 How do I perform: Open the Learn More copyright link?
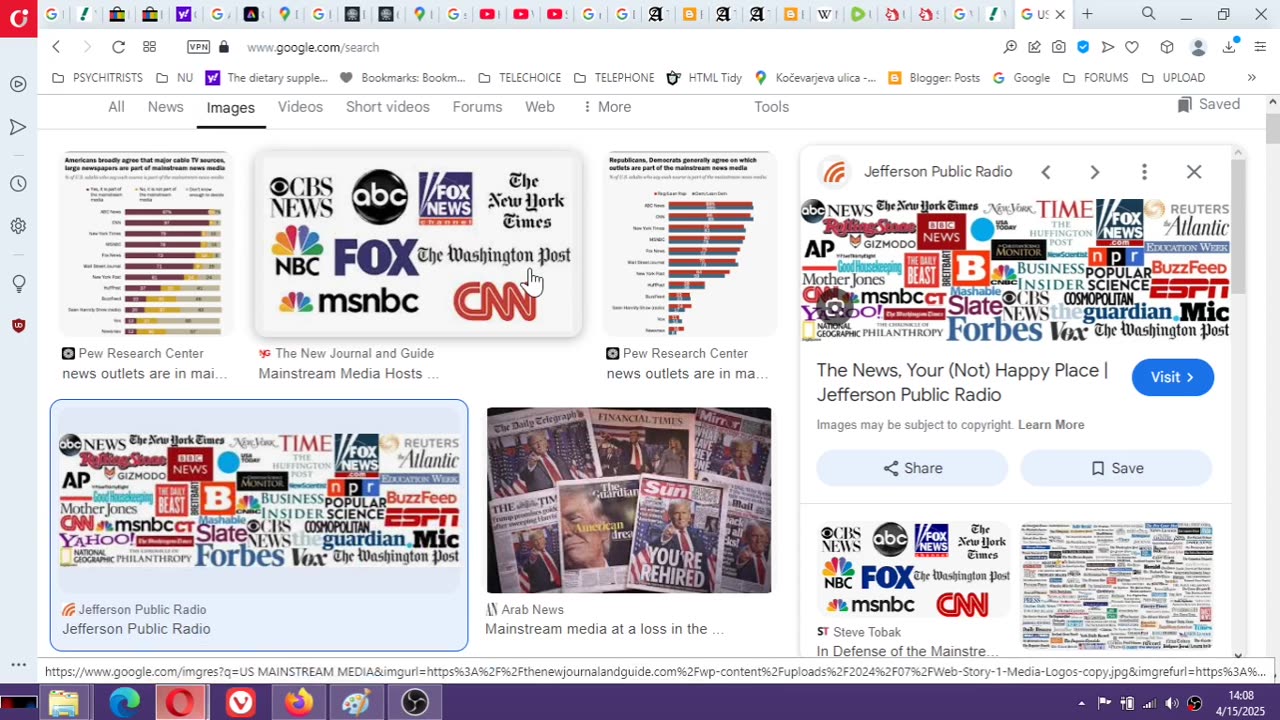tap(1051, 425)
